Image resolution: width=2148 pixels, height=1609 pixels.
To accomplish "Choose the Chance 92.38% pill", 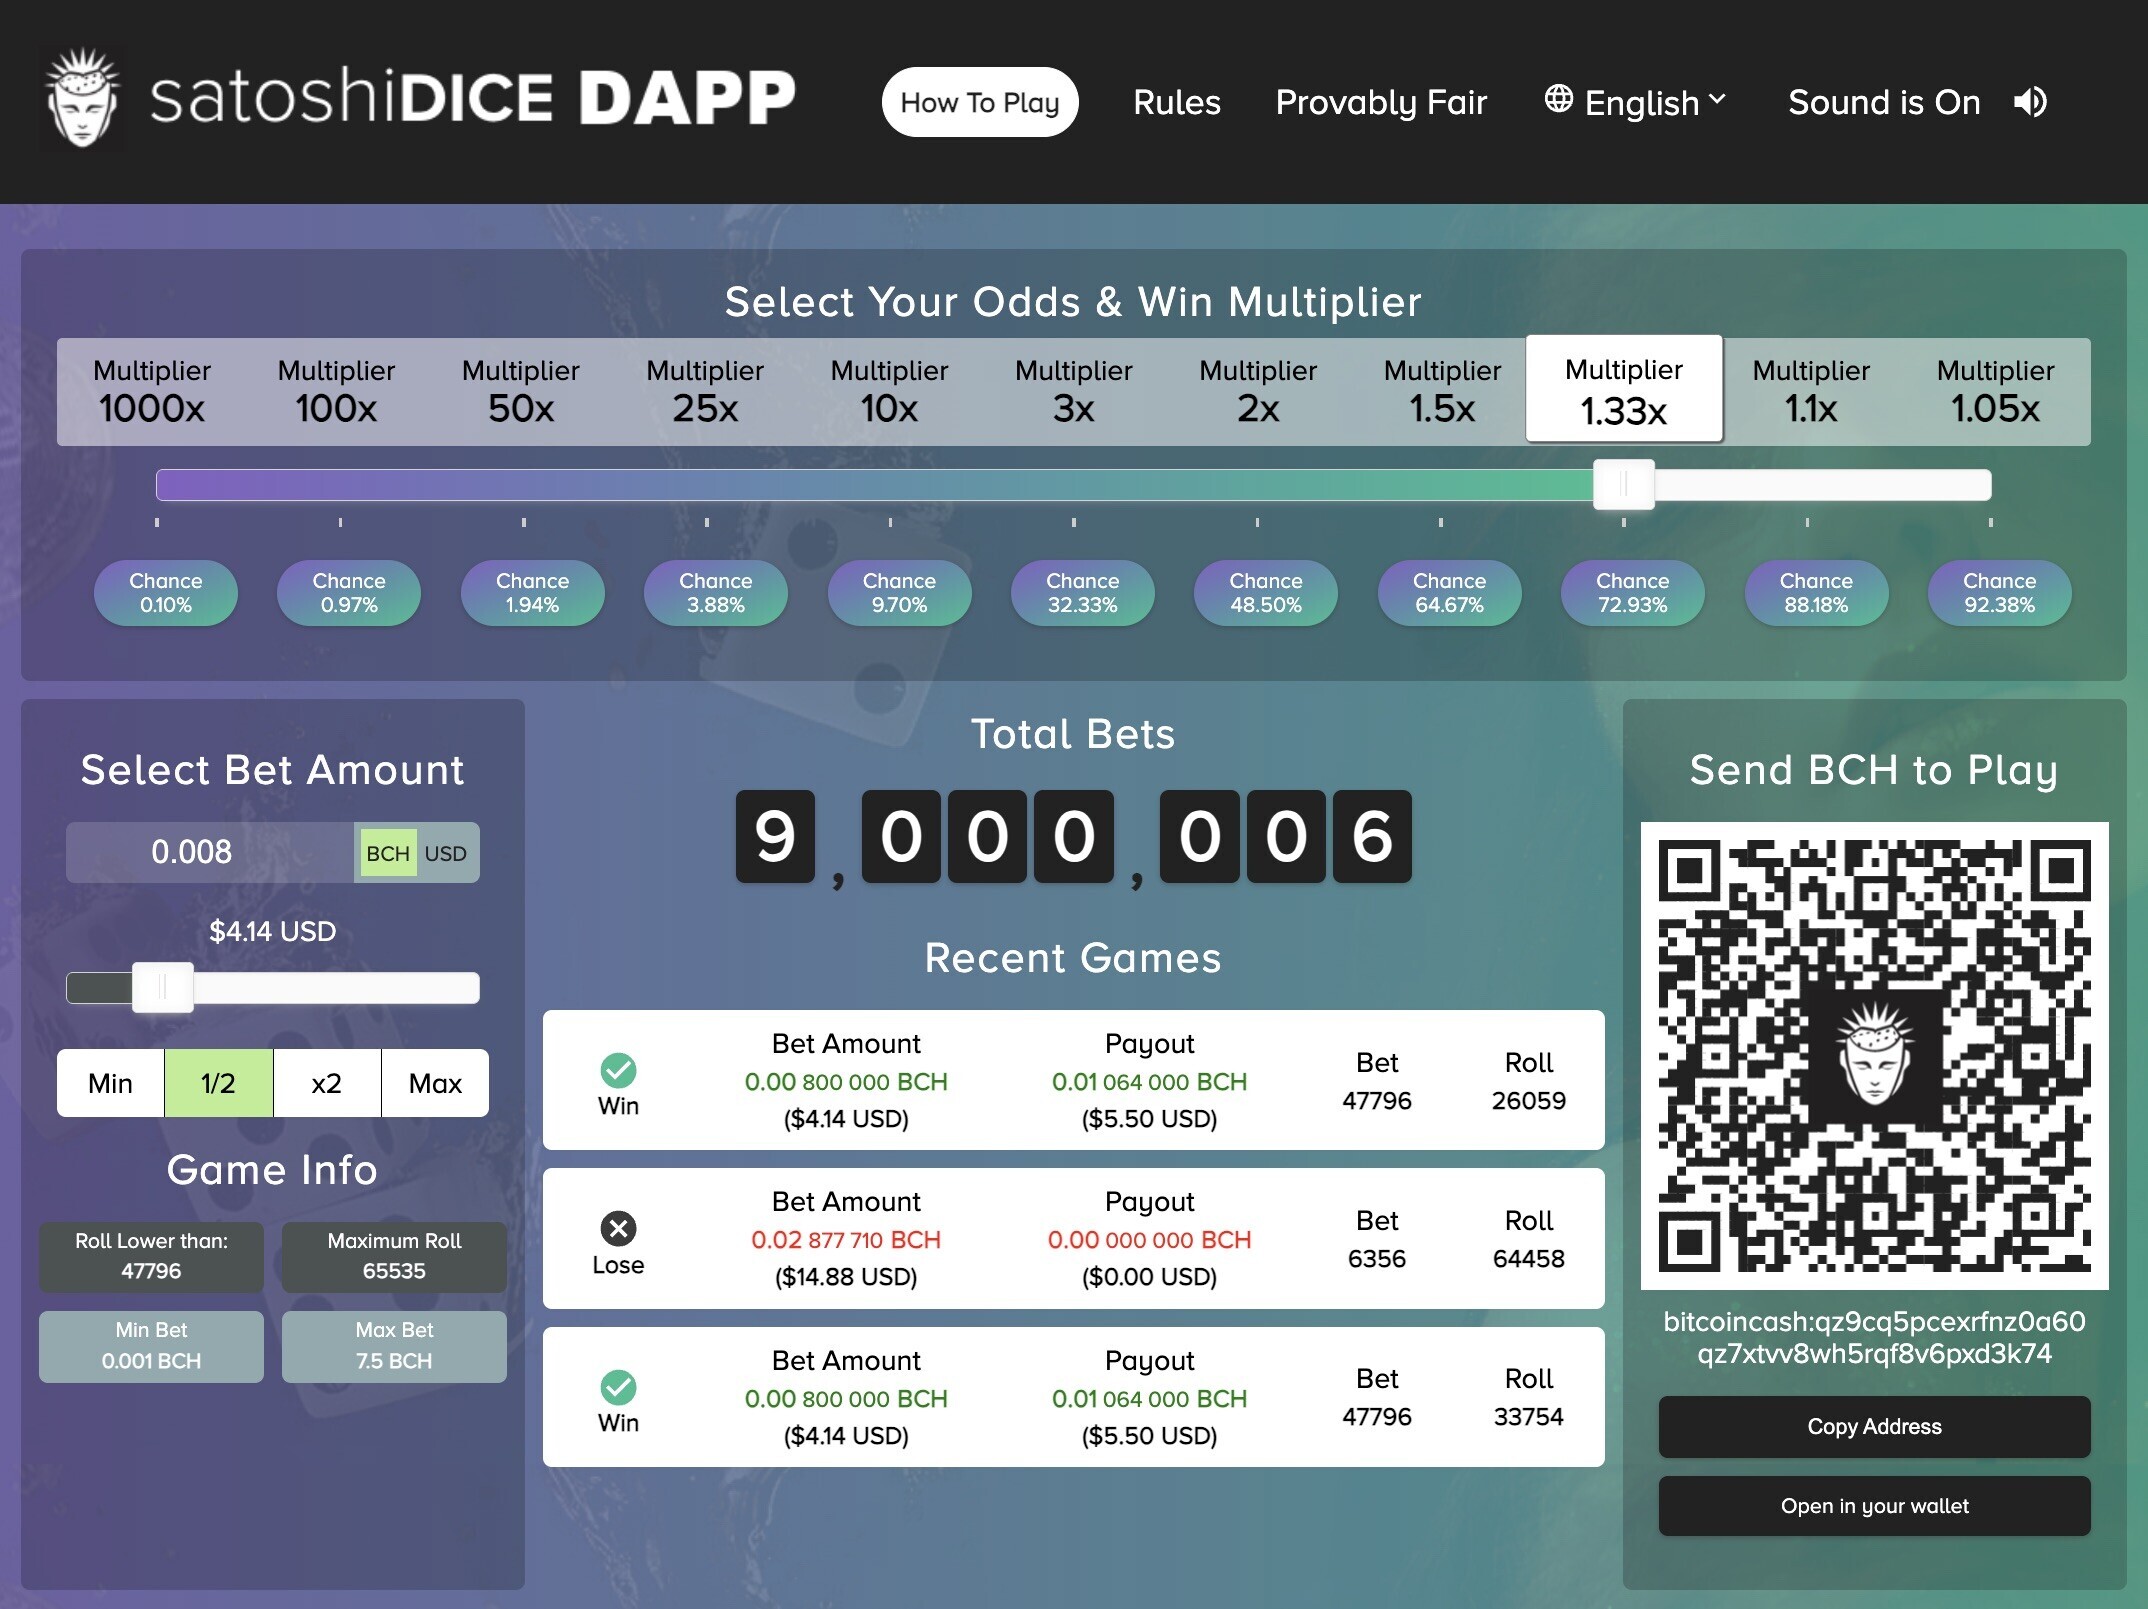I will tap(2000, 593).
